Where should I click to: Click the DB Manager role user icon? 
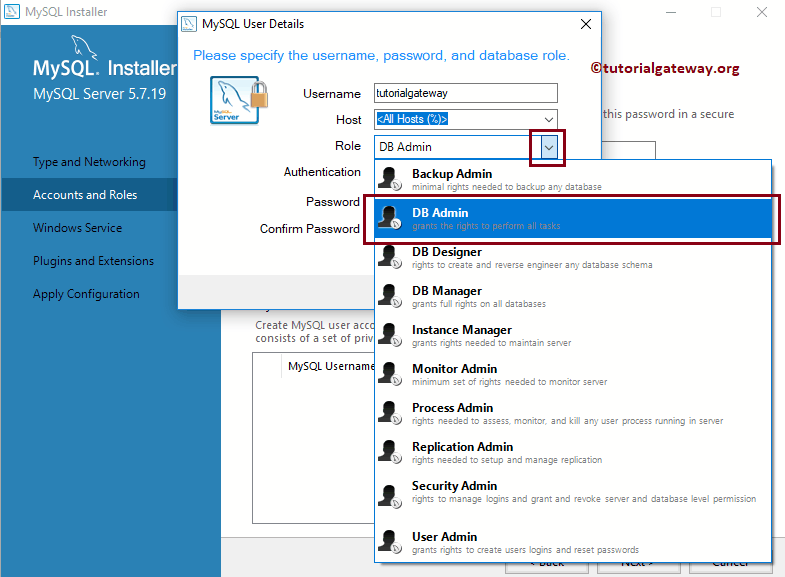click(390, 296)
